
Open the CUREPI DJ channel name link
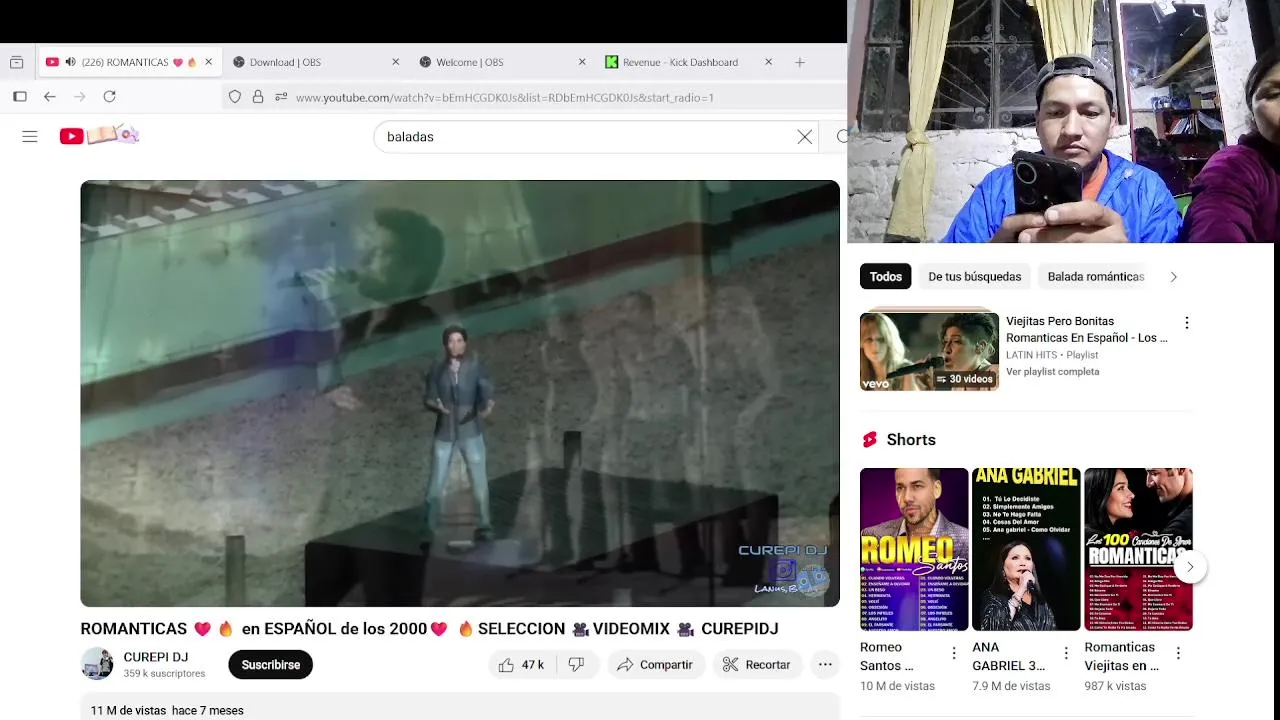(156, 657)
